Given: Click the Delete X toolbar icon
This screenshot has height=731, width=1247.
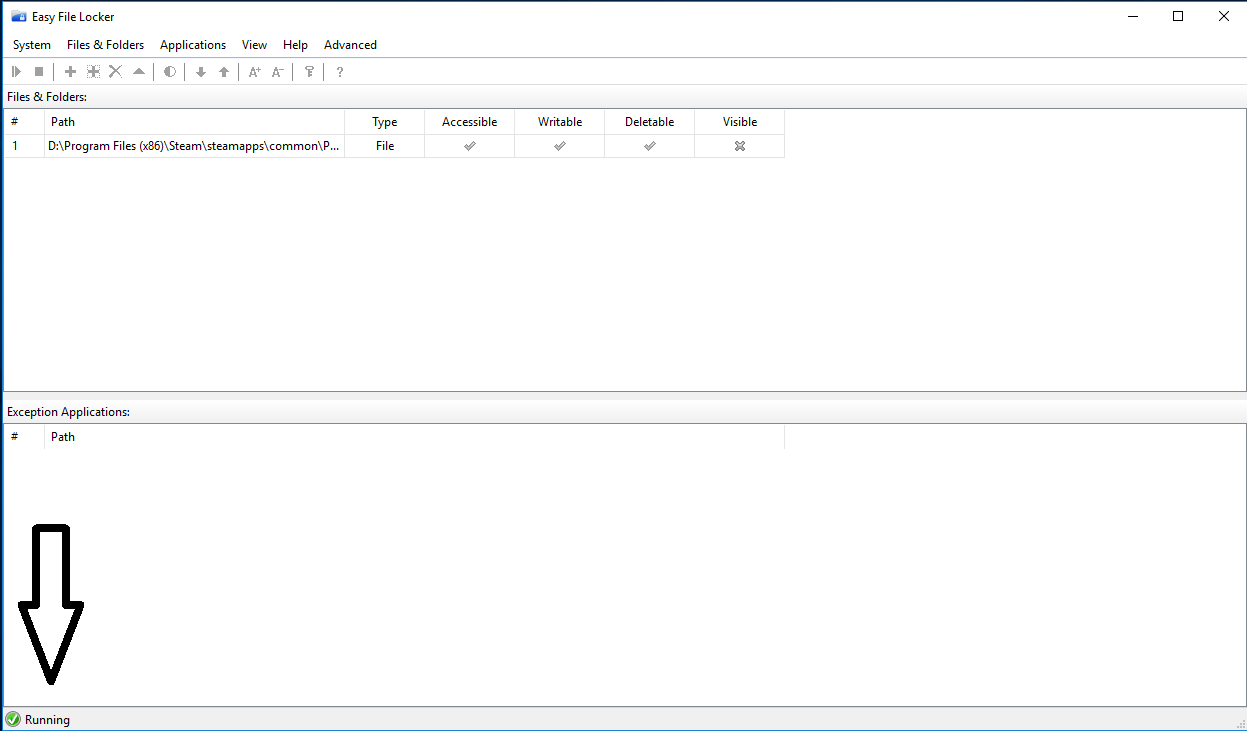Looking at the screenshot, I should coord(115,72).
